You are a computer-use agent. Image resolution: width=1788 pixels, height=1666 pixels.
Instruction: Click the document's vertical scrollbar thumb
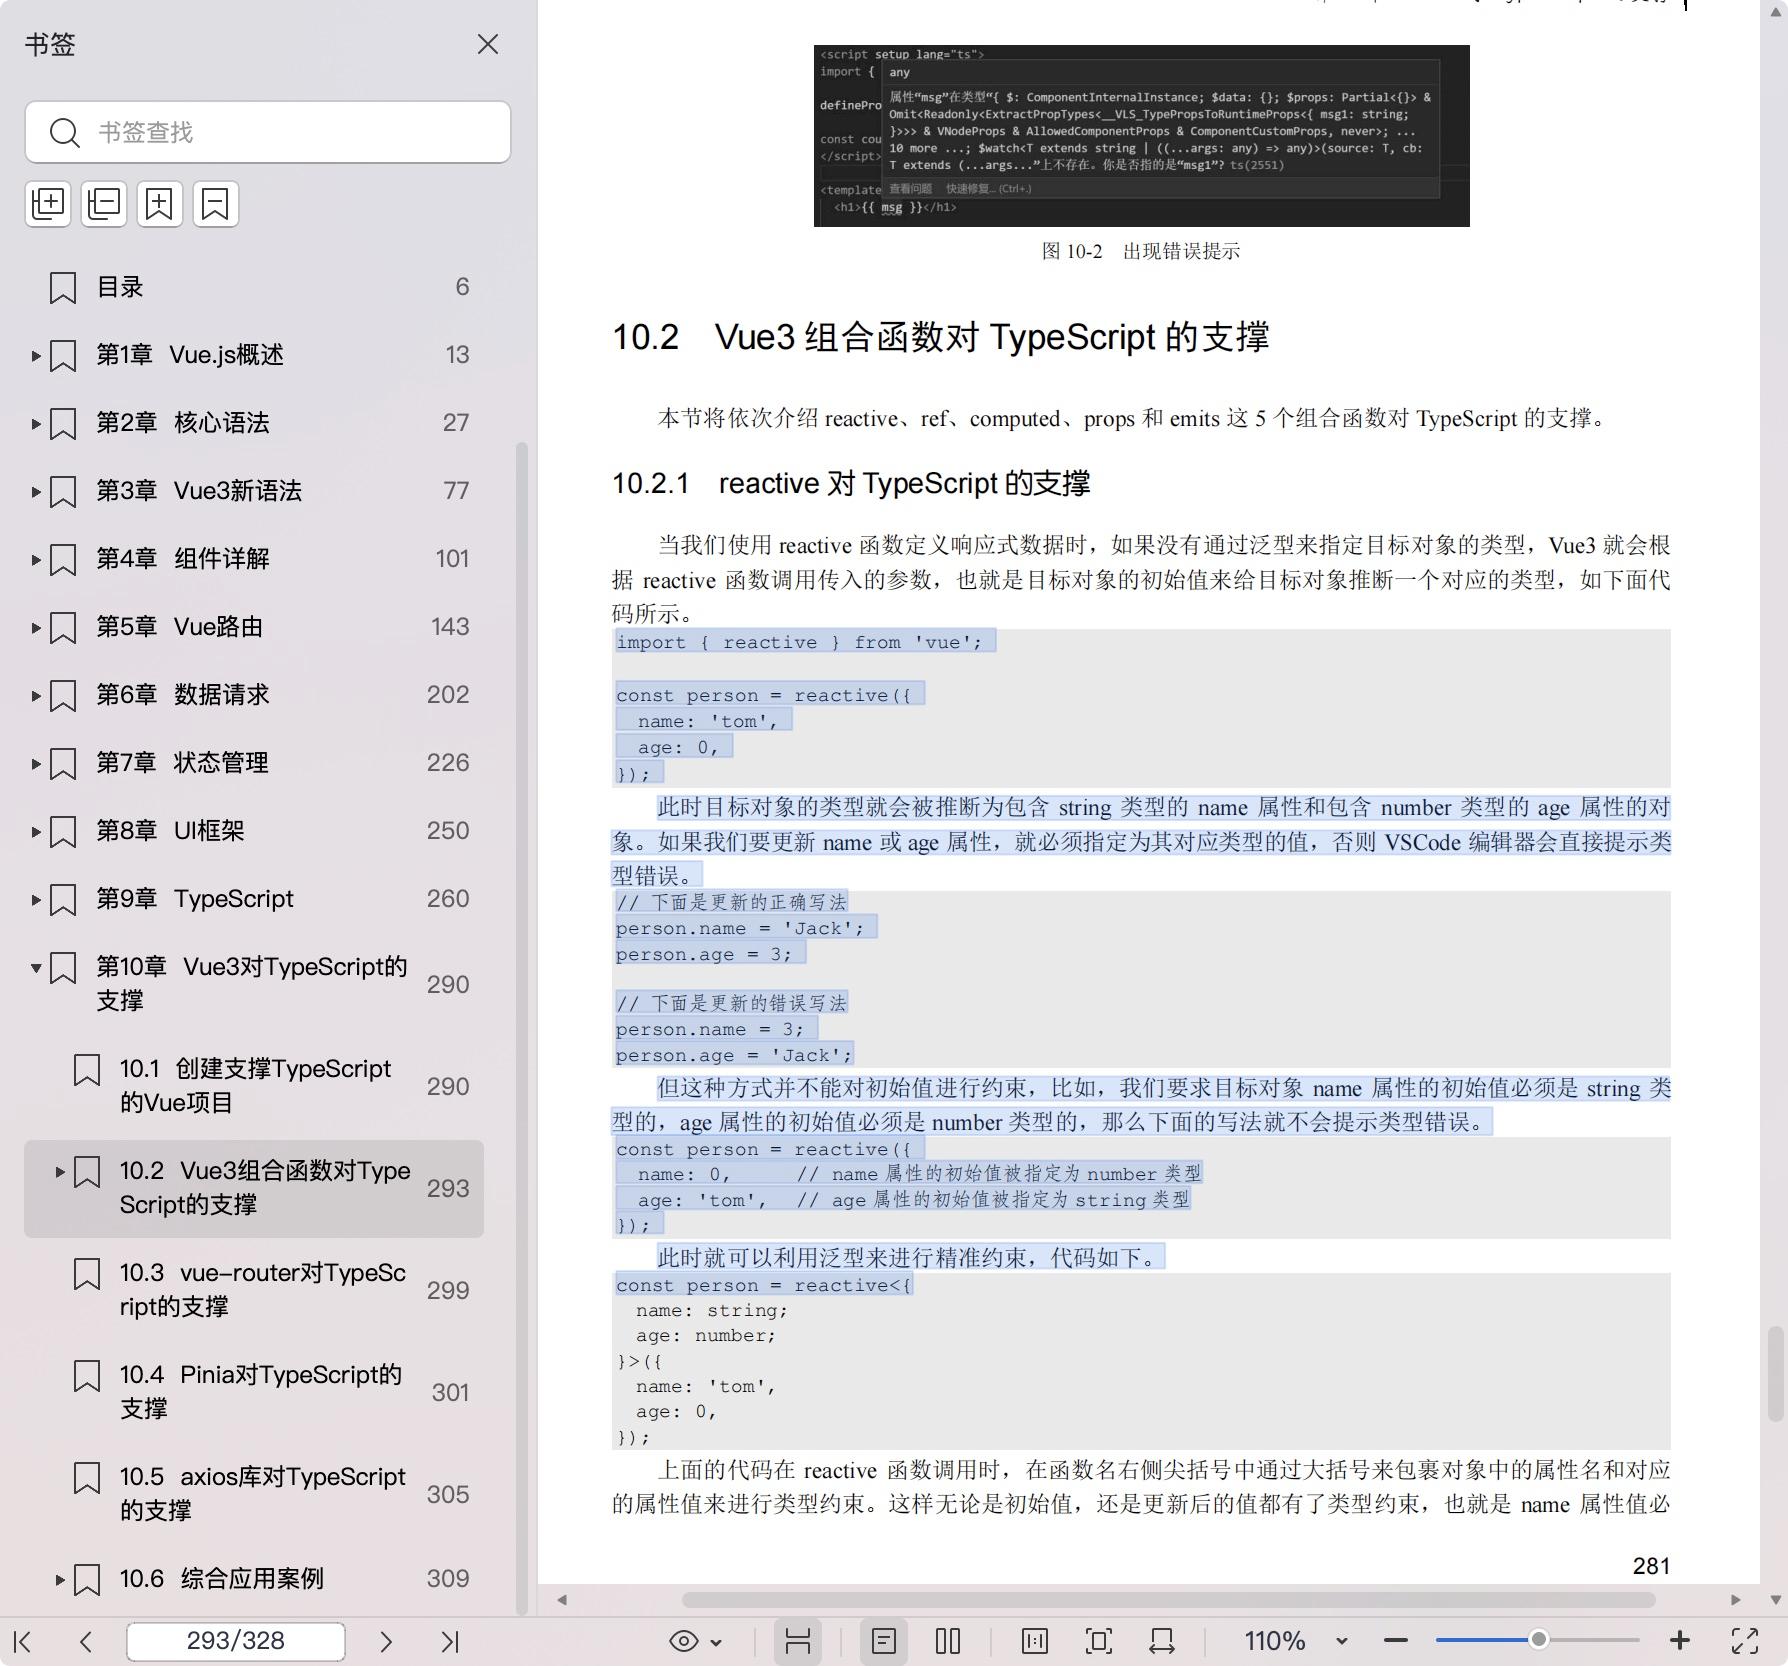tap(1776, 1374)
